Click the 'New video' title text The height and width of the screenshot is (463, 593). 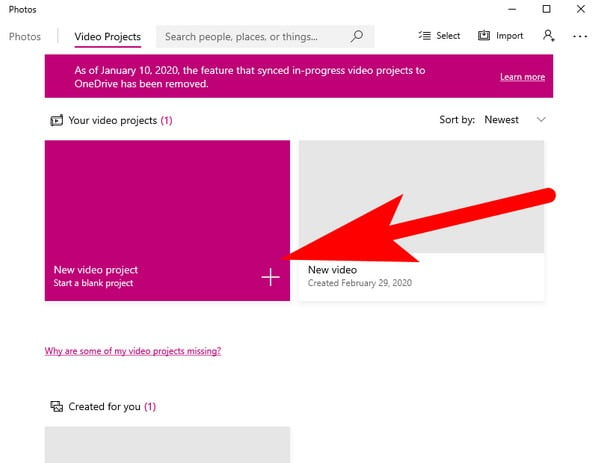pos(332,270)
